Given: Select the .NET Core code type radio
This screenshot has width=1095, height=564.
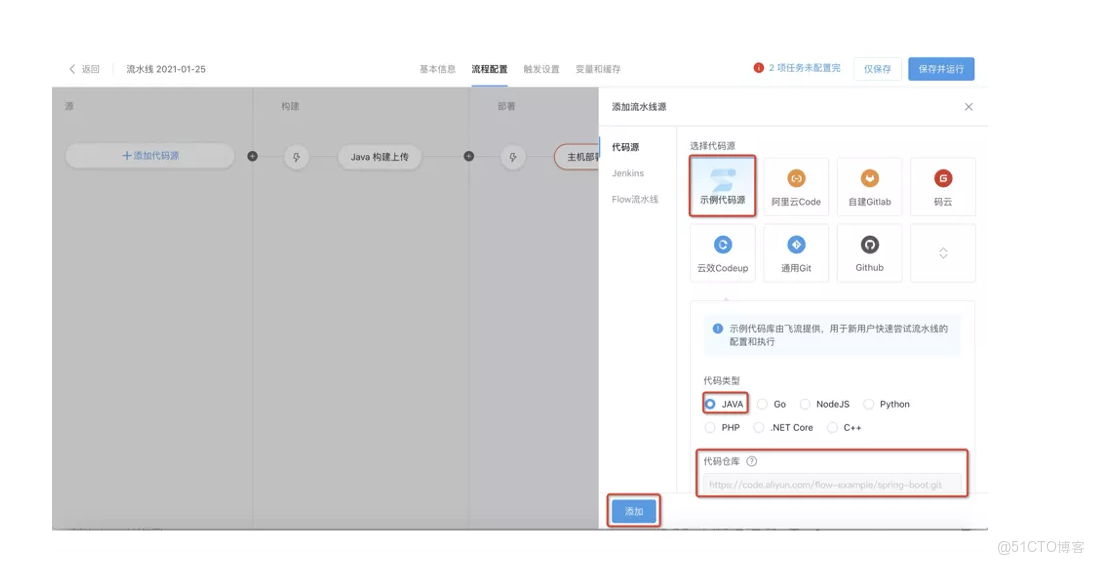Looking at the screenshot, I should click(759, 427).
